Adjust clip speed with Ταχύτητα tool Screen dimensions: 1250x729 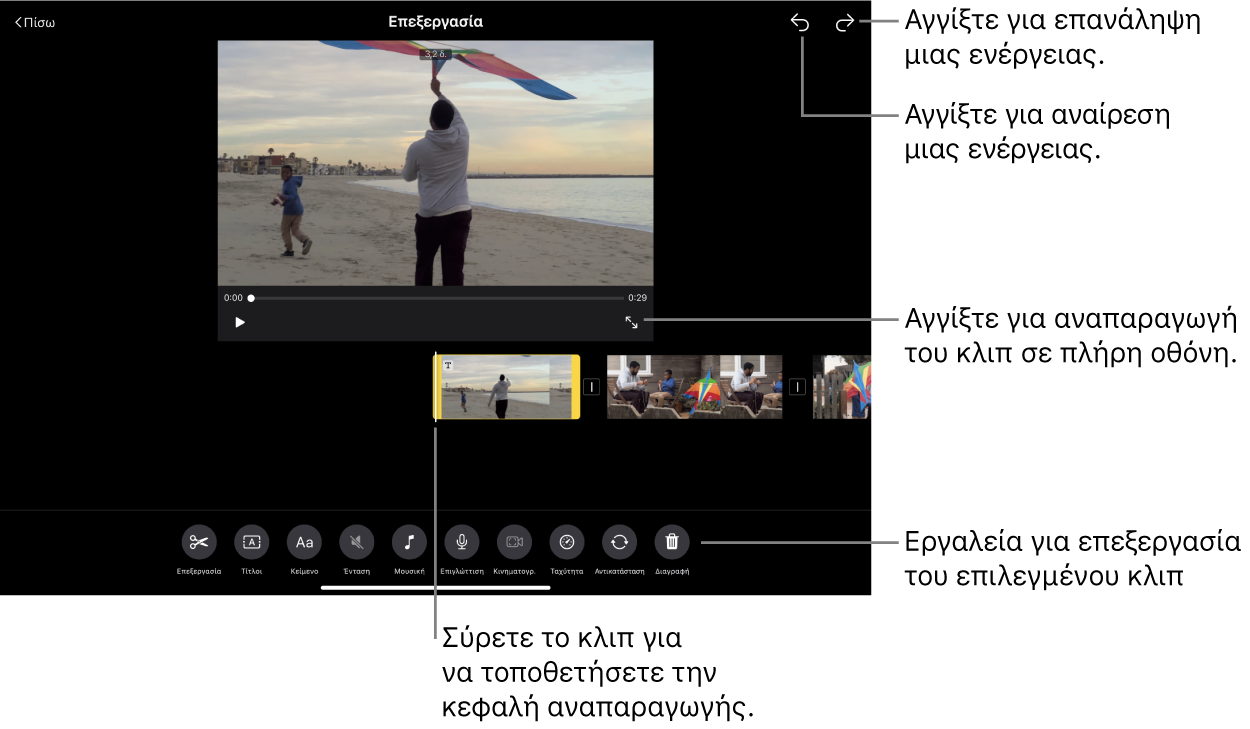[567, 542]
